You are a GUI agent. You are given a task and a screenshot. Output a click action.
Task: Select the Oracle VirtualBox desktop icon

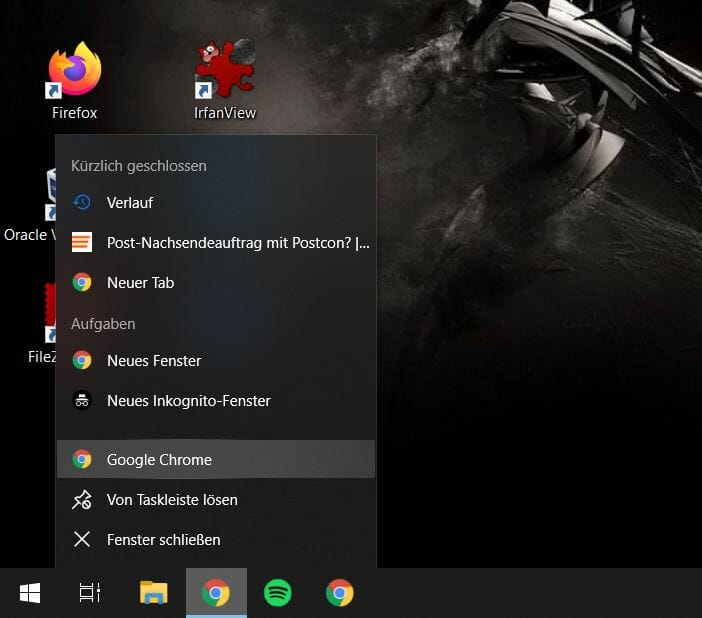point(30,206)
